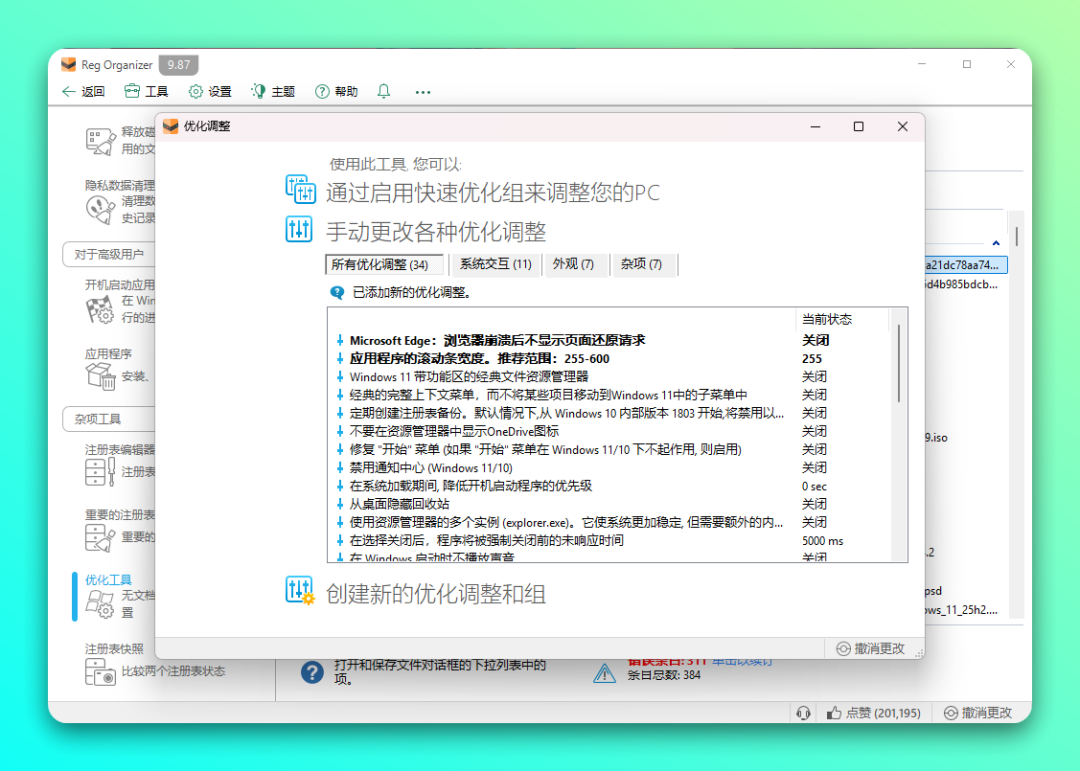Open the 工具 menu

[146, 91]
